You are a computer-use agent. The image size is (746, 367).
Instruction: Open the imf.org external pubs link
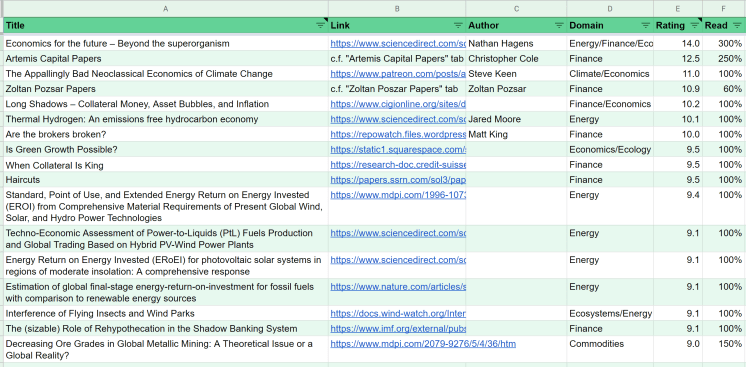pyautogui.click(x=398, y=328)
